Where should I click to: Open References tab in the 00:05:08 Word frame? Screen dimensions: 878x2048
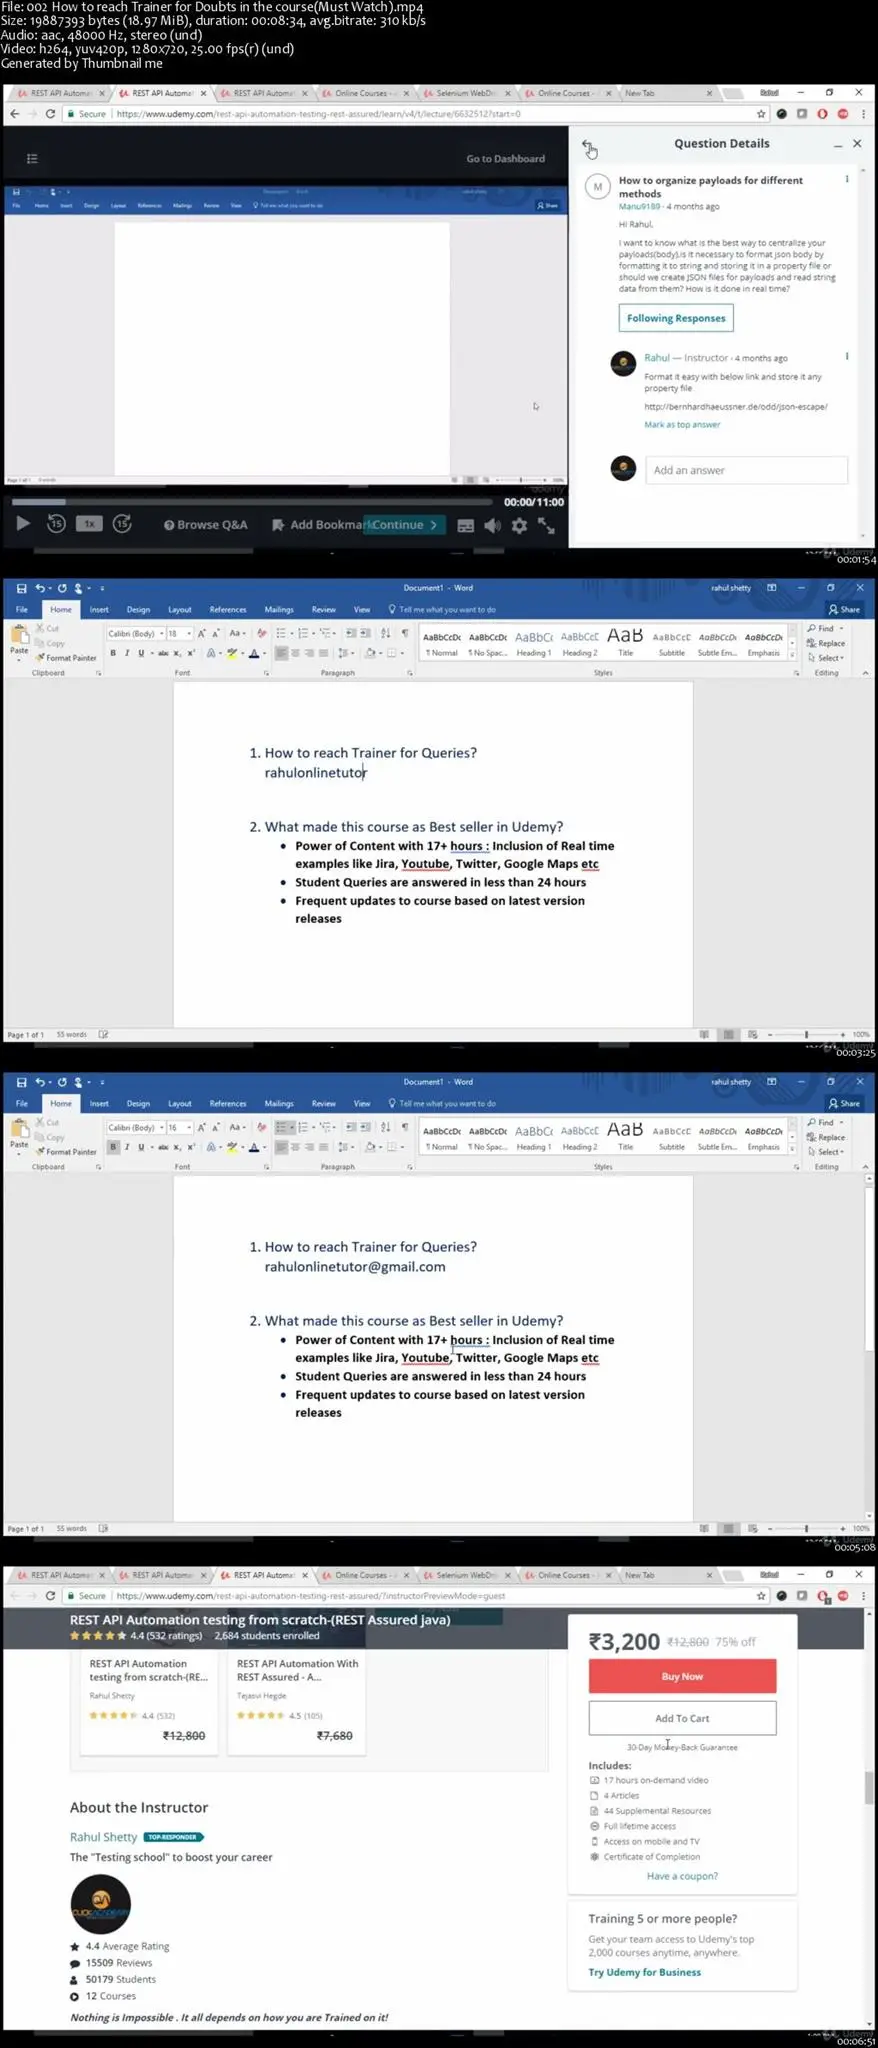(228, 1103)
